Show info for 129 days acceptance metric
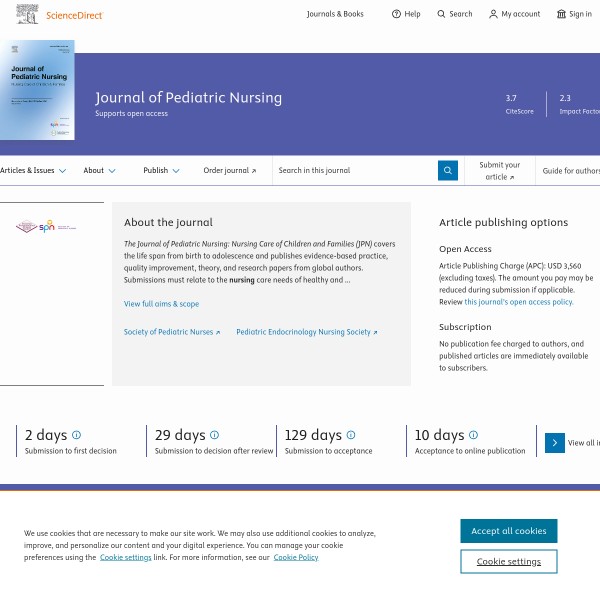The image size is (600, 600). pyautogui.click(x=351, y=435)
